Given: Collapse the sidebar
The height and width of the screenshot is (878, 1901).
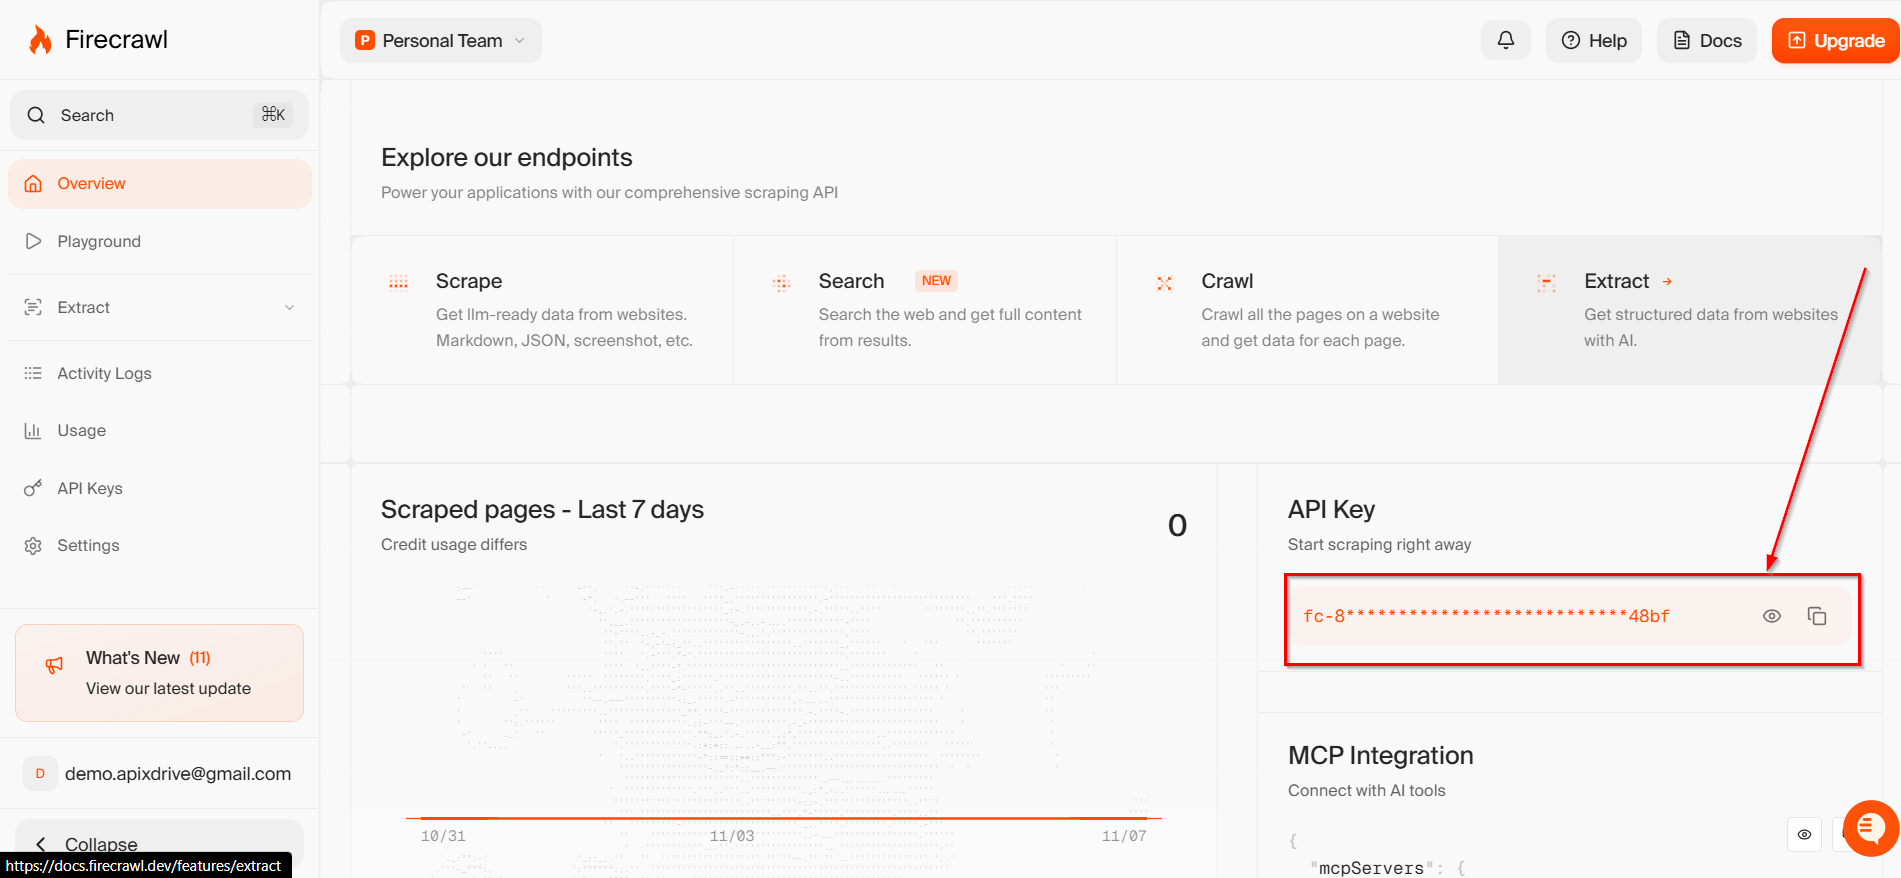Looking at the screenshot, I should (x=160, y=844).
